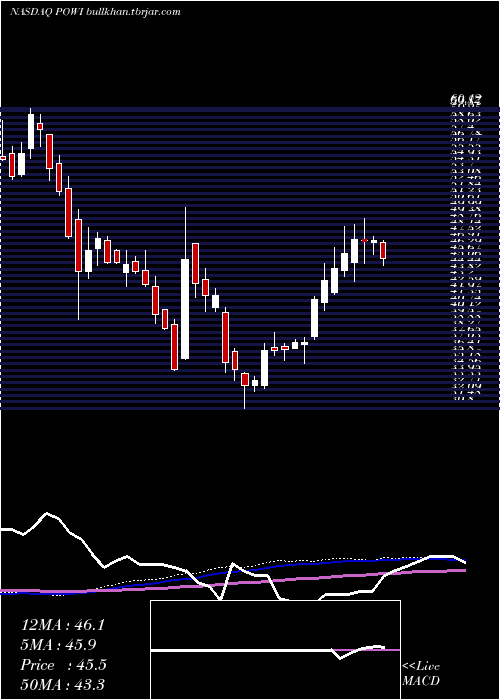Click the <<Live MACD label

[421, 673]
